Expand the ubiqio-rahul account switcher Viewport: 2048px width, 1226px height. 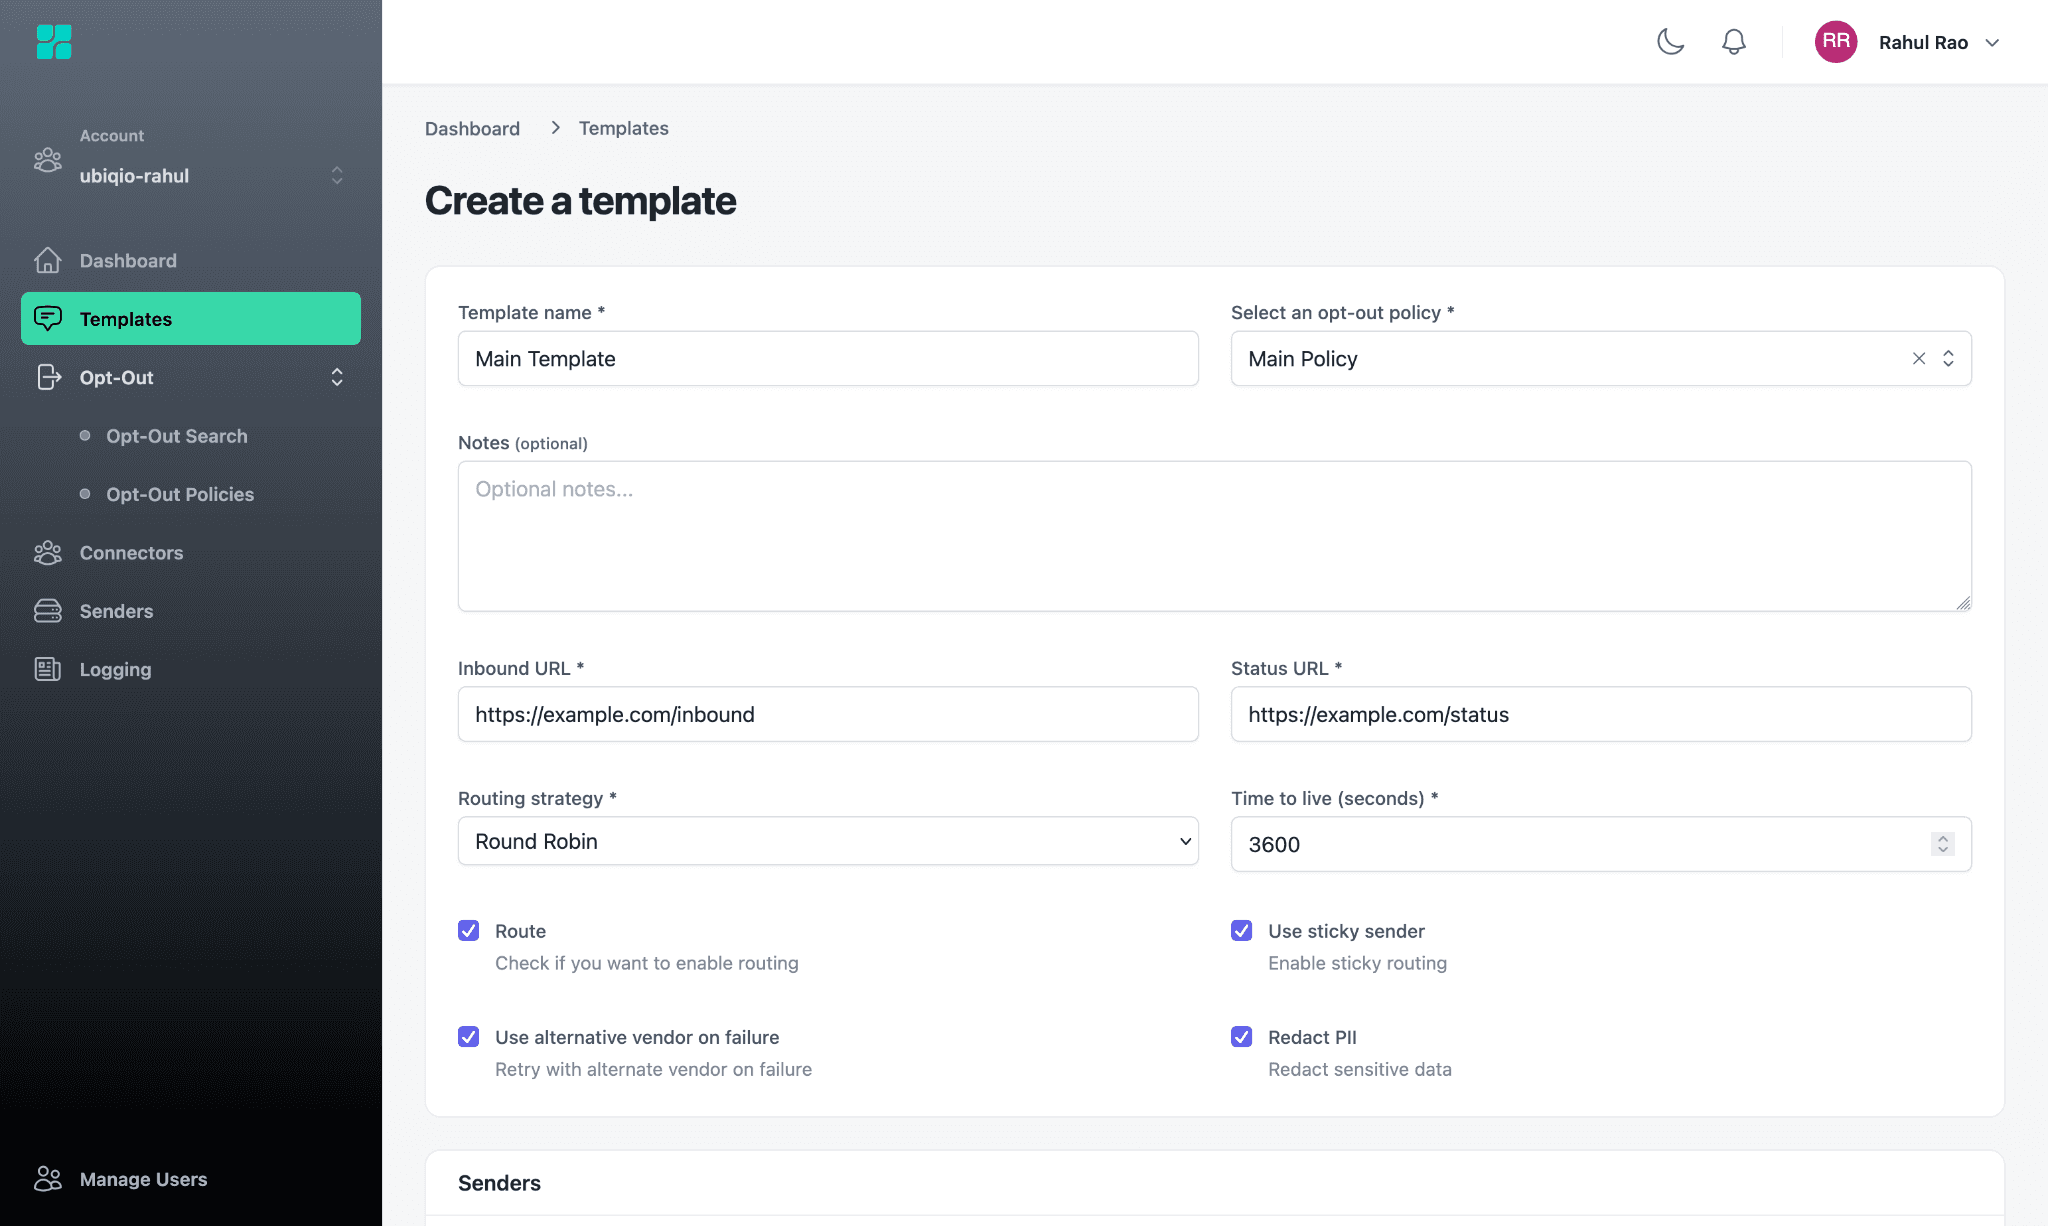tap(337, 175)
